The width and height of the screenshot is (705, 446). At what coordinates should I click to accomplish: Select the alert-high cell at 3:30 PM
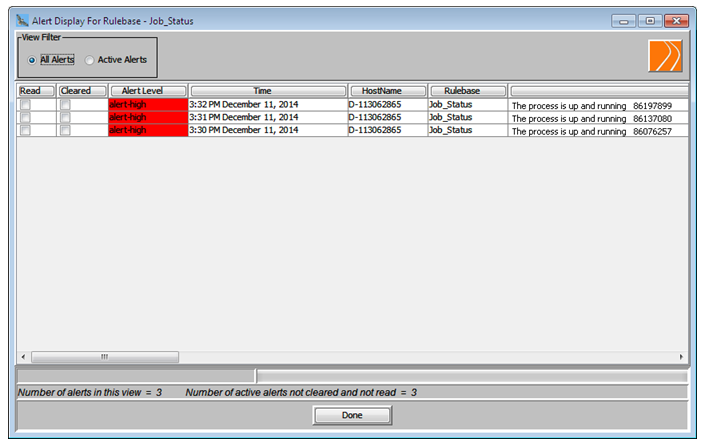(x=148, y=130)
